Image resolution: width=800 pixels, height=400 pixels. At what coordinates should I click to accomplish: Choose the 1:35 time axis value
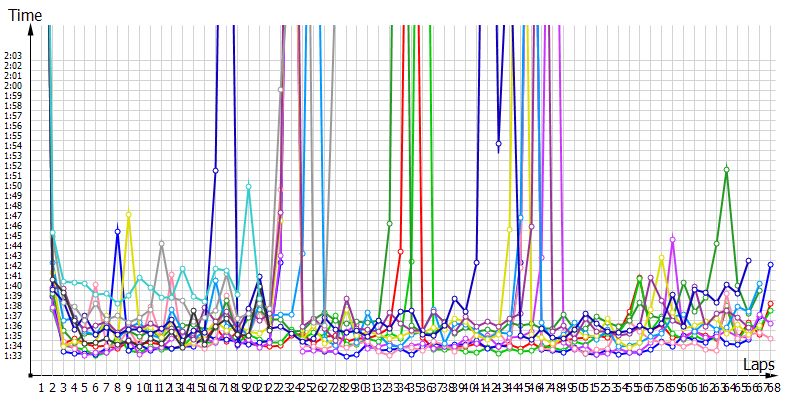tap(13, 336)
